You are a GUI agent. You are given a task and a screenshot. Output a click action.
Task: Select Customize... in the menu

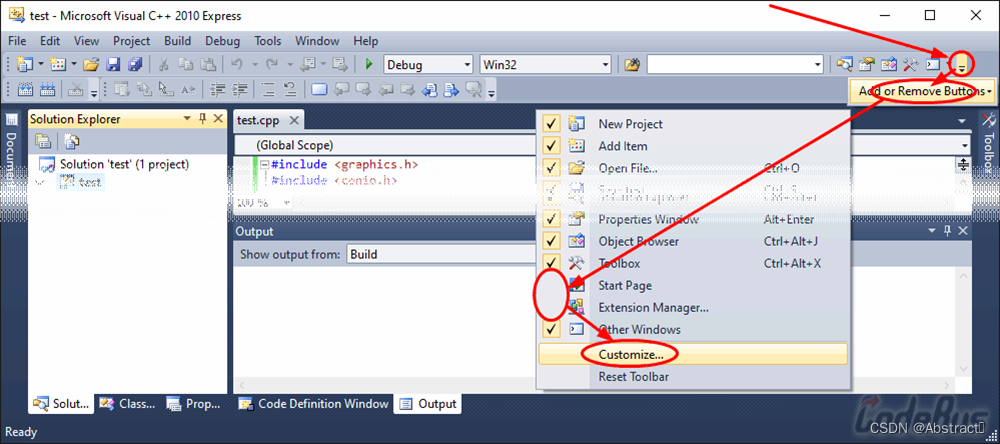pos(630,354)
